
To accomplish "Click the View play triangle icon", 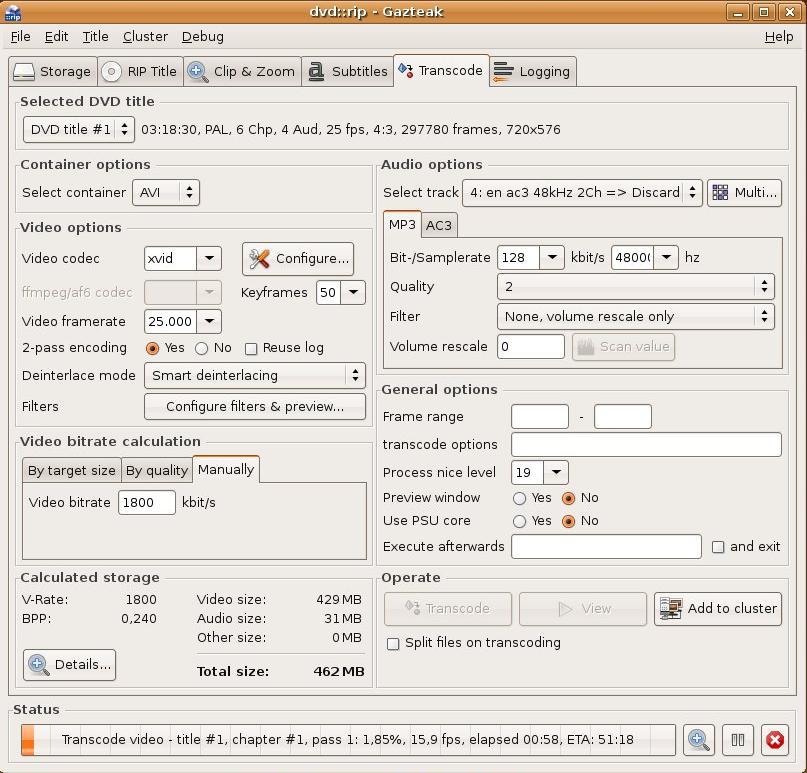I will tap(565, 609).
